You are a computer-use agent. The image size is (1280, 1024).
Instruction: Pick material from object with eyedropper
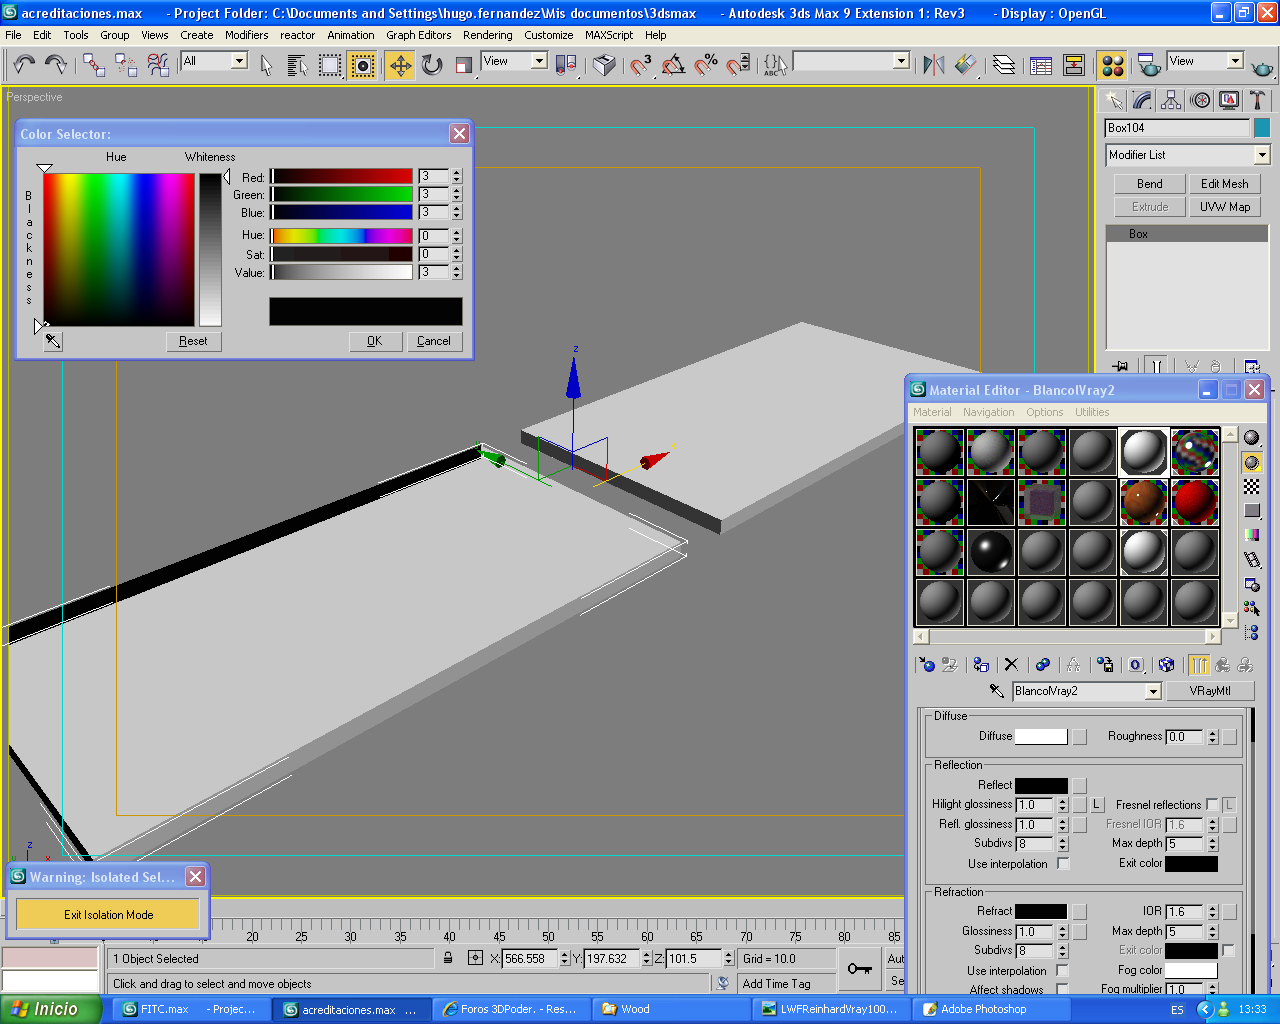point(996,691)
